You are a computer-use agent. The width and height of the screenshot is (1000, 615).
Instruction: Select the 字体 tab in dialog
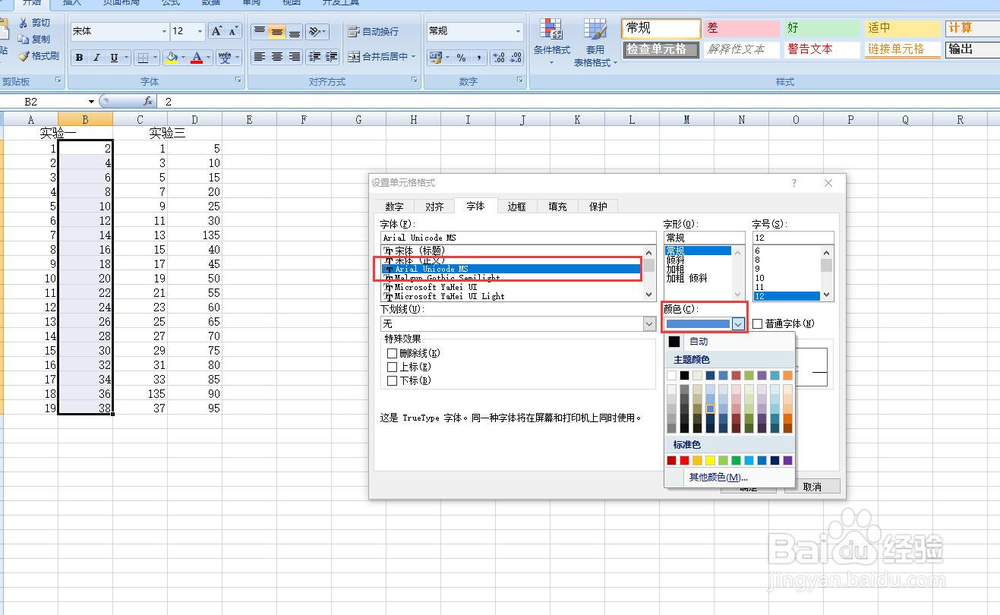click(x=475, y=205)
